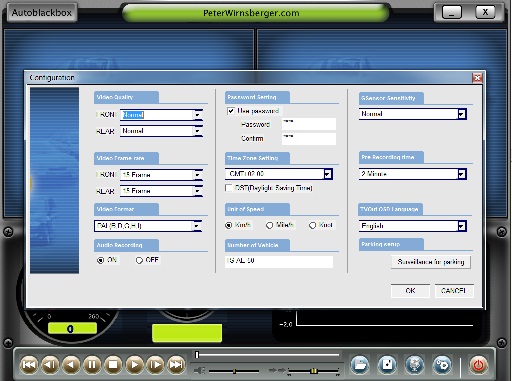The width and height of the screenshot is (512, 381).
Task: Open GSensor Sensitivity dropdown
Action: coord(461,114)
